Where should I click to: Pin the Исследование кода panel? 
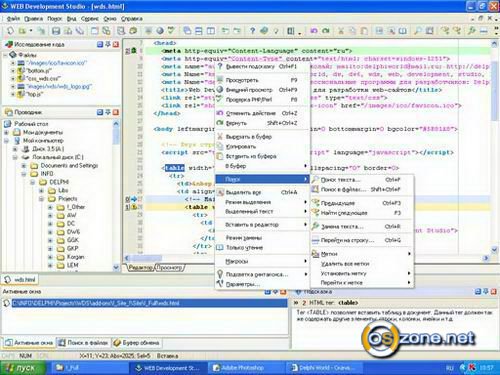108,44
